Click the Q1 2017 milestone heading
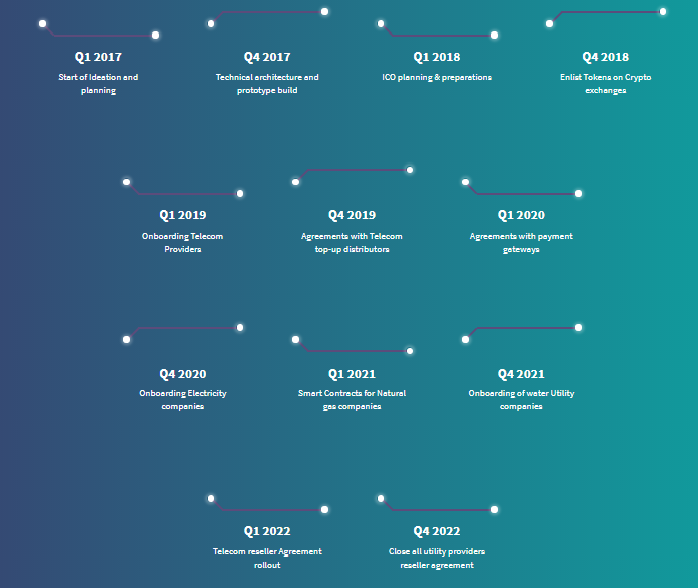The height and width of the screenshot is (588, 698). coord(98,57)
